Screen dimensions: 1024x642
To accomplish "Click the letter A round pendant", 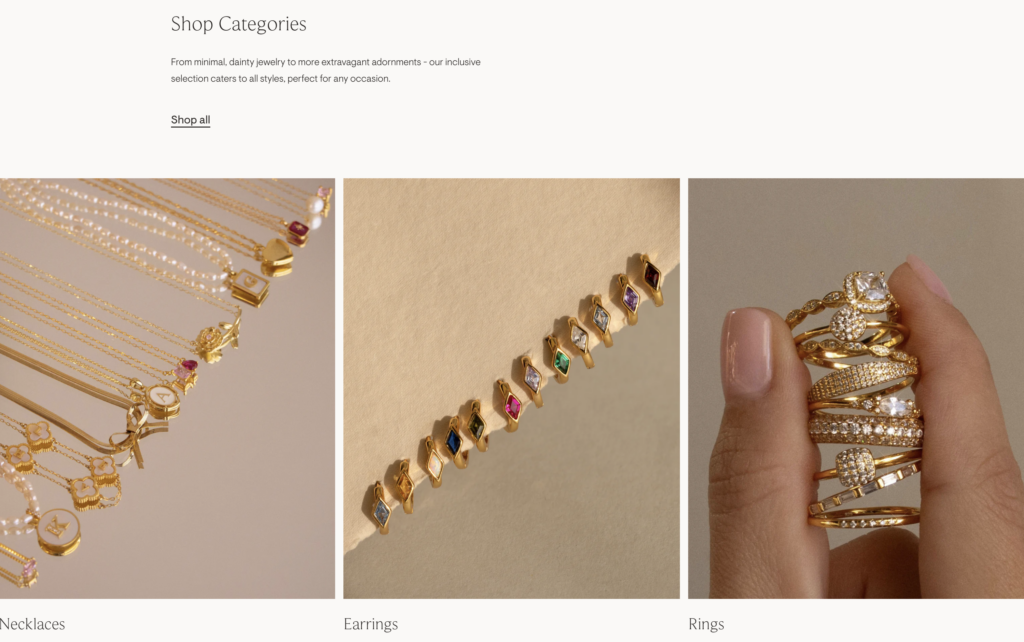I will 163,400.
